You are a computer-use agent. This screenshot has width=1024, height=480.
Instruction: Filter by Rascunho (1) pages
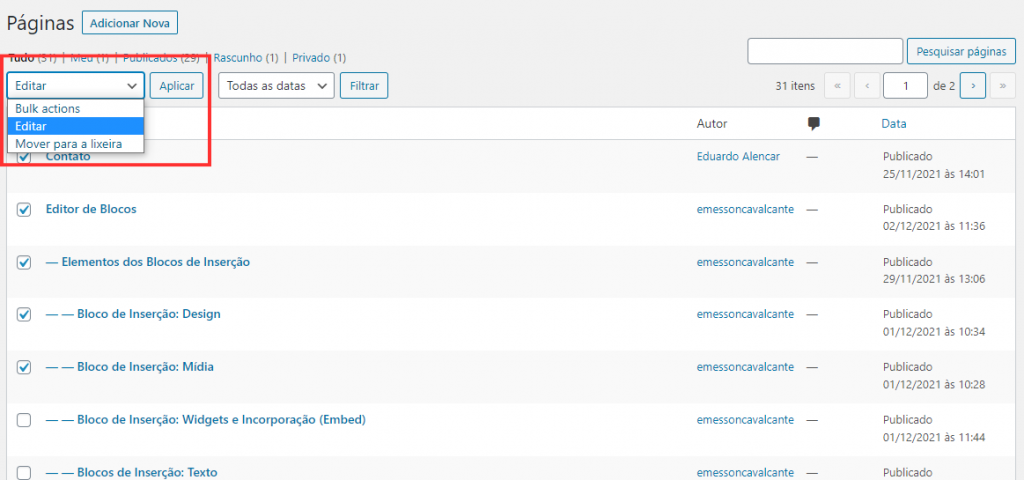(x=246, y=57)
